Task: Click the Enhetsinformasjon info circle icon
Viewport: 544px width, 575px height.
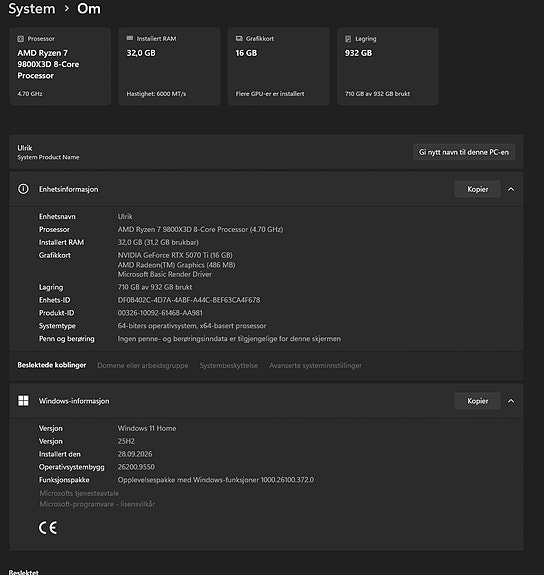Action: pos(23,189)
